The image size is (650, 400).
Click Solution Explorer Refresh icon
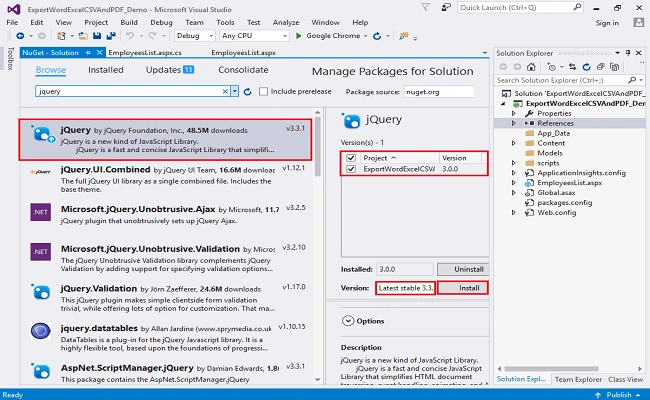click(x=586, y=67)
